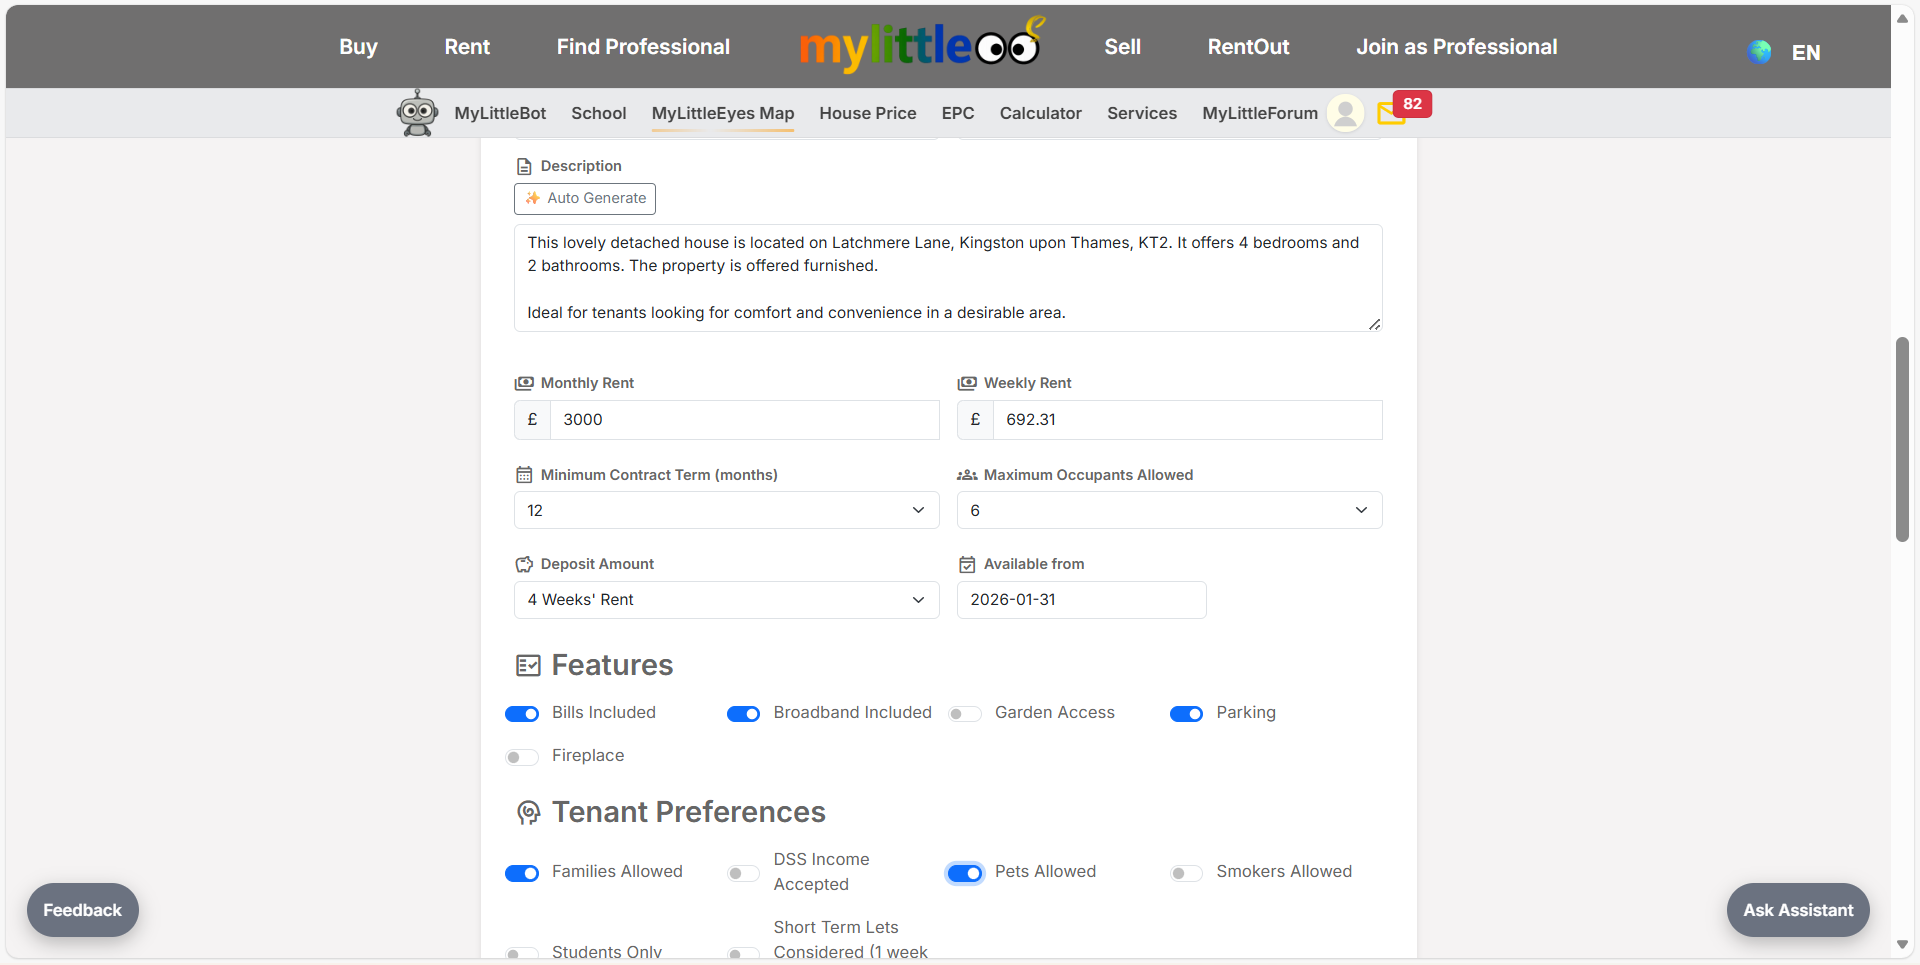
Task: Open the Deposit Amount dropdown
Action: (726, 600)
